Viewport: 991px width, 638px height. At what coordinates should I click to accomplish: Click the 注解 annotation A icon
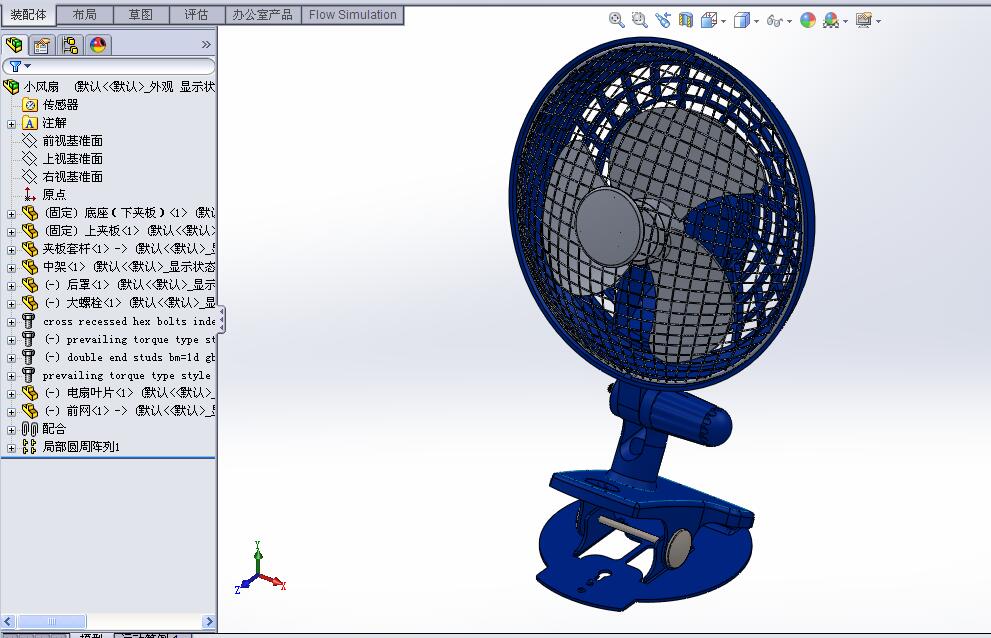[x=30, y=123]
